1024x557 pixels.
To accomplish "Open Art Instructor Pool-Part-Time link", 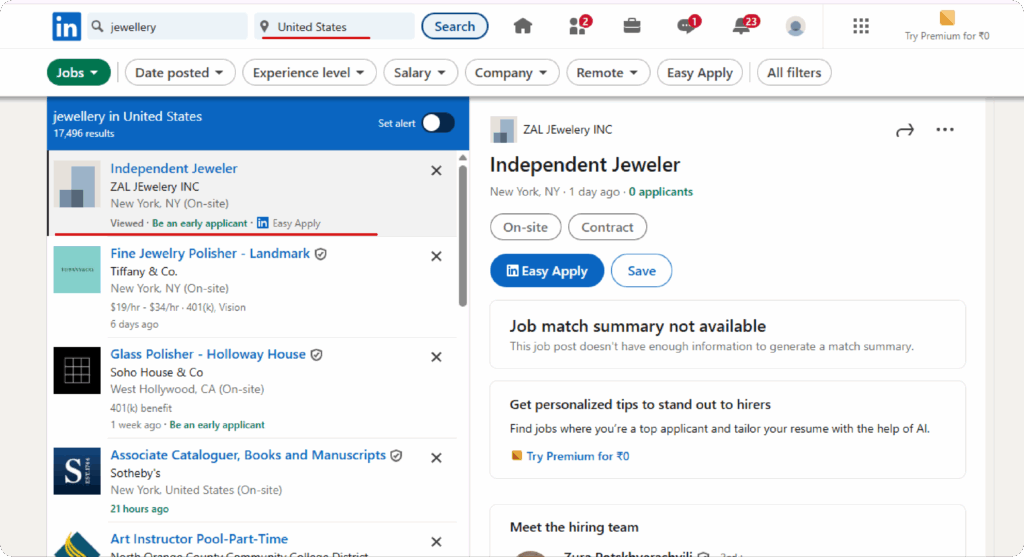I will (199, 539).
